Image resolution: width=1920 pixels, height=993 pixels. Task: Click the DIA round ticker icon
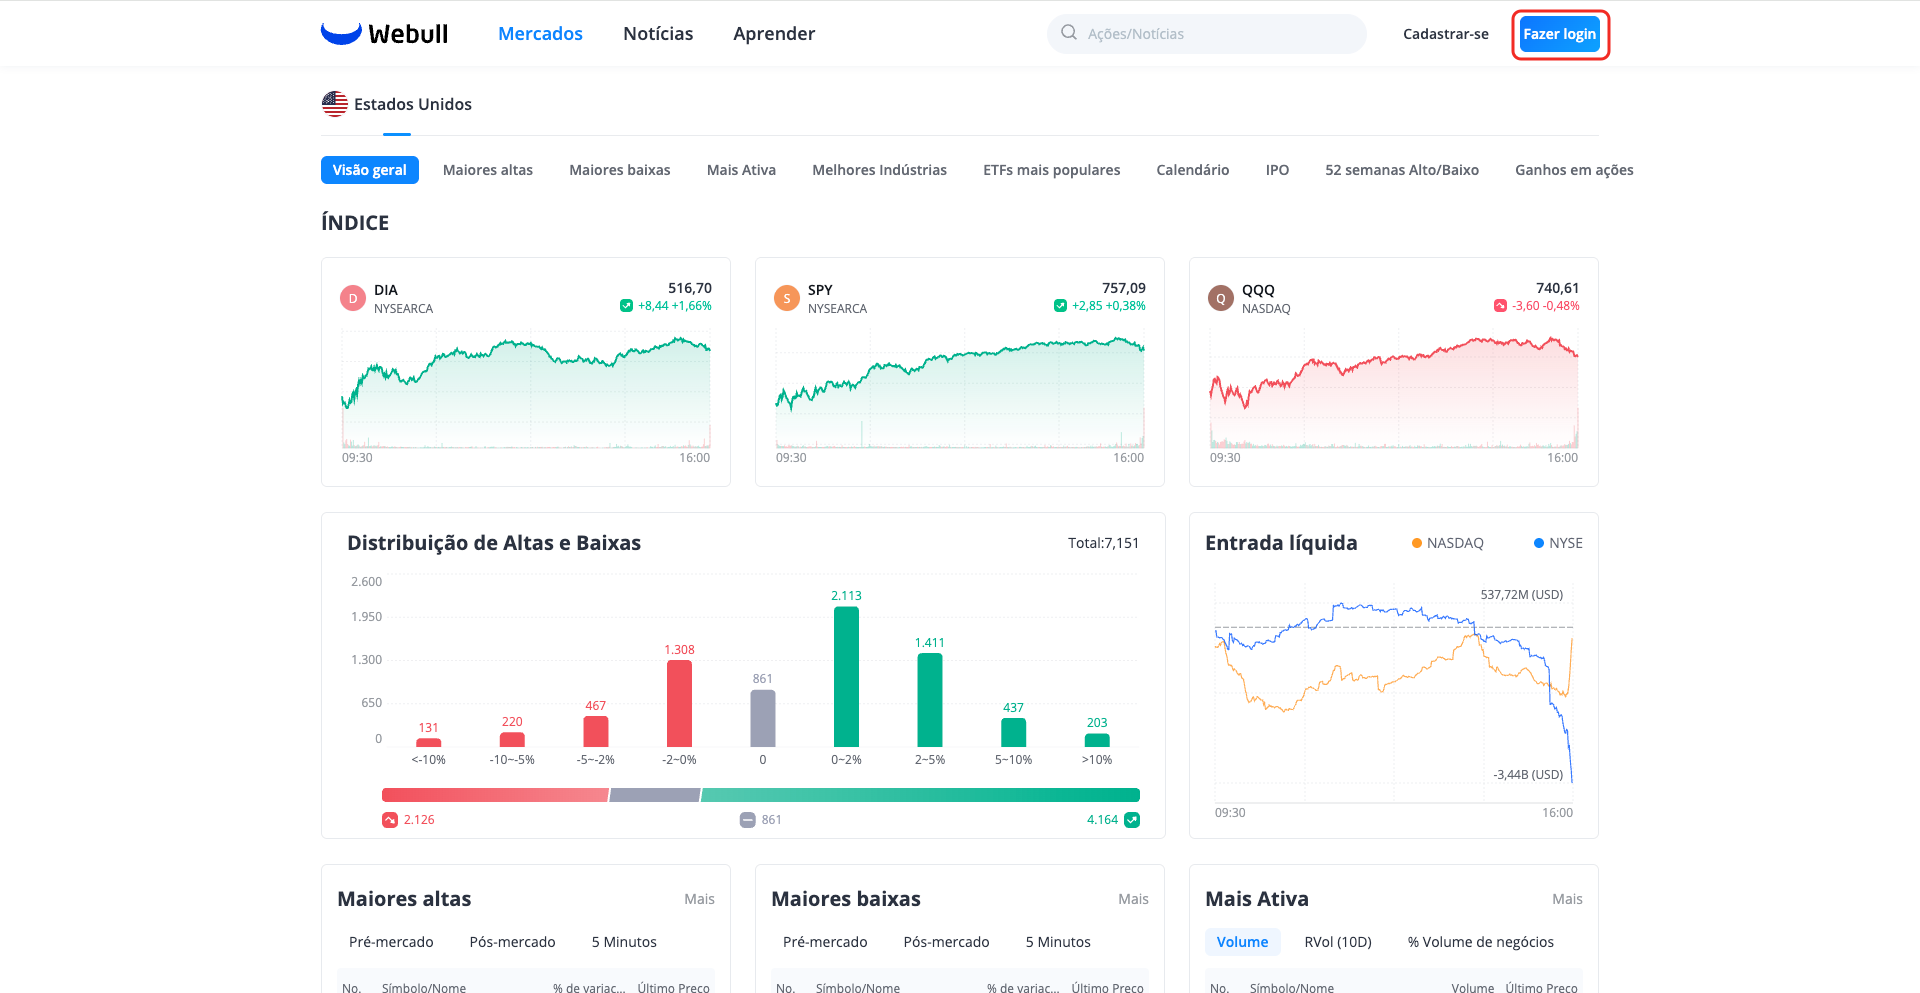click(x=353, y=298)
